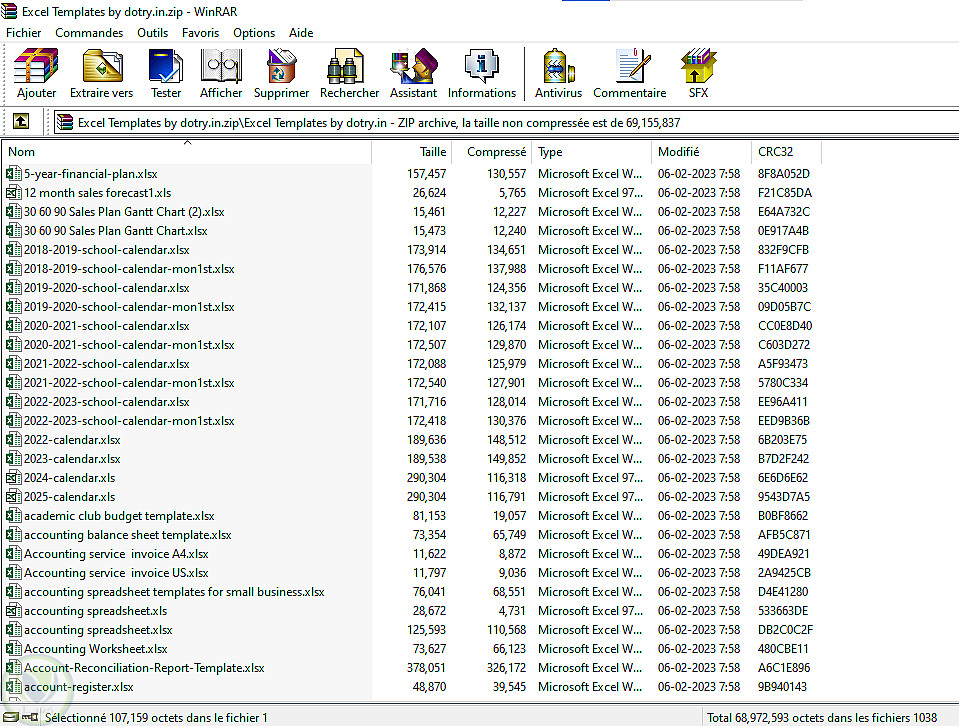
Task: Select 2019-2020-school-calendar-mon1st.xlsx
Action: [129, 306]
